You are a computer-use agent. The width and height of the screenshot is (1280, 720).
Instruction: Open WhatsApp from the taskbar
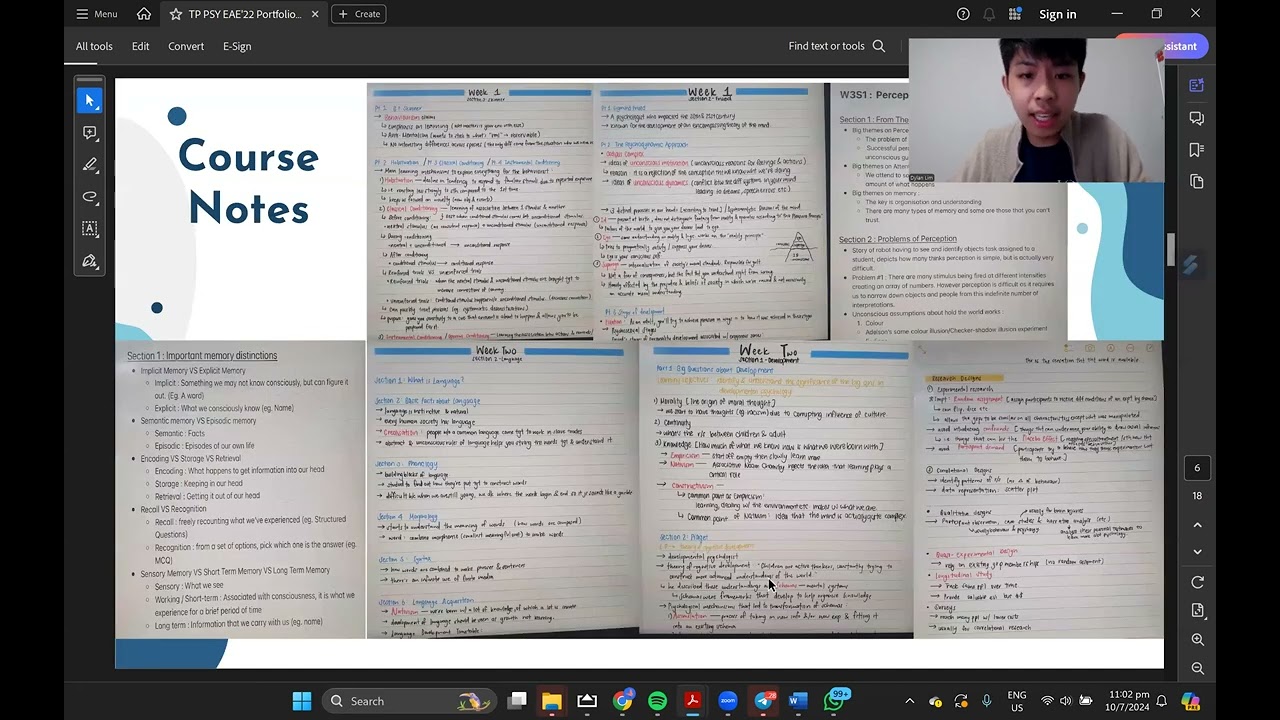pos(835,701)
